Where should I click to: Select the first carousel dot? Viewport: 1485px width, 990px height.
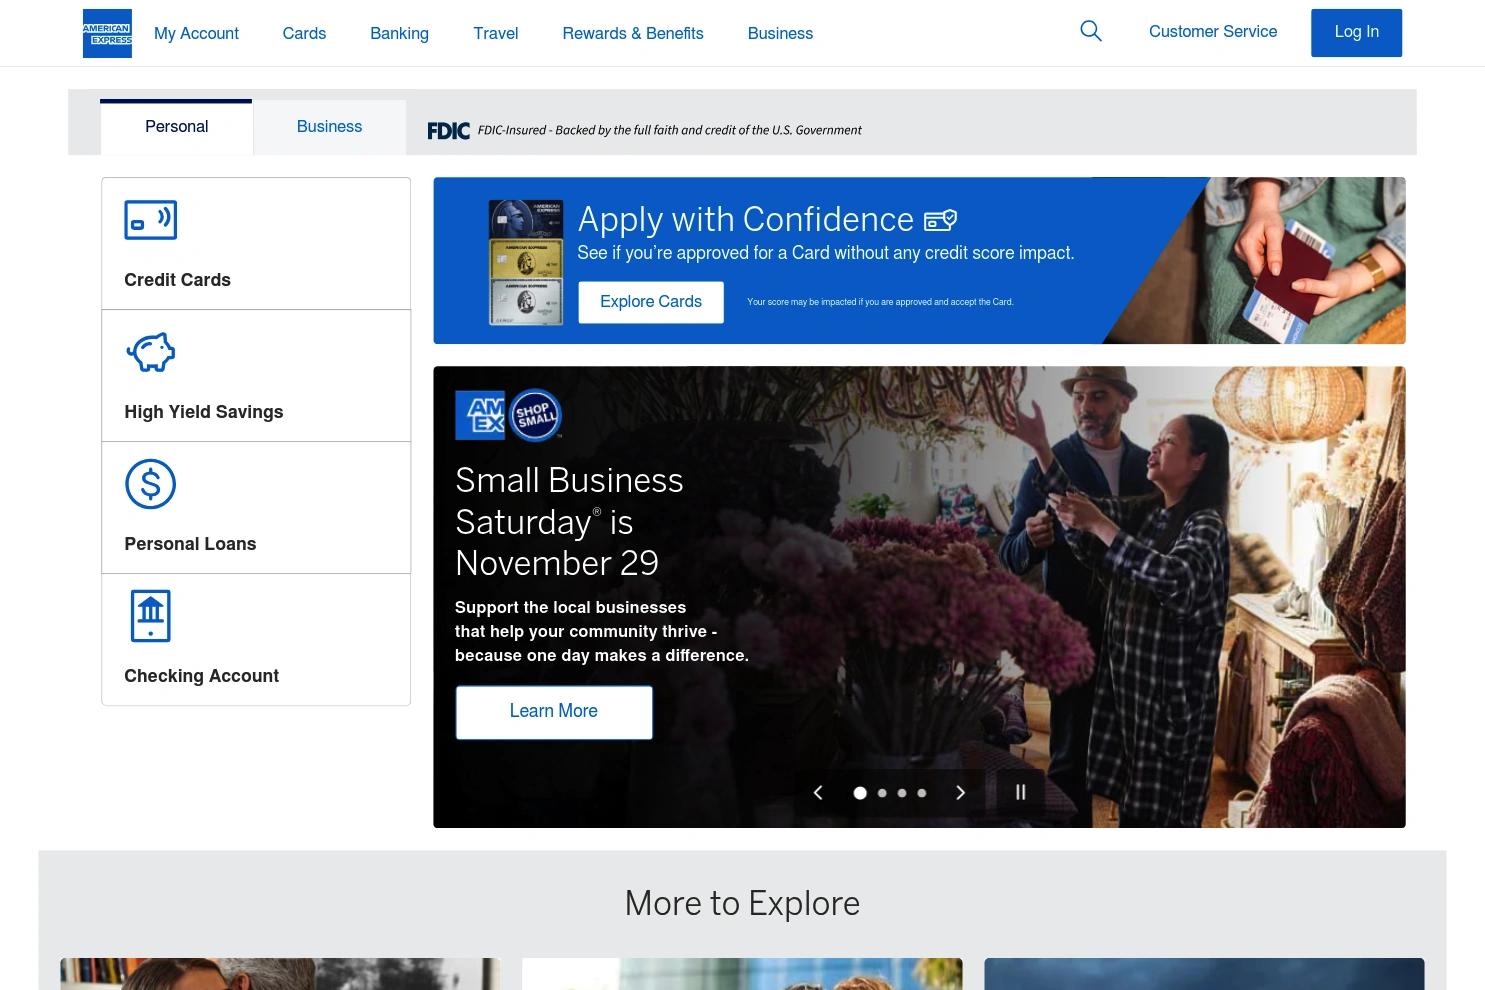click(x=860, y=793)
